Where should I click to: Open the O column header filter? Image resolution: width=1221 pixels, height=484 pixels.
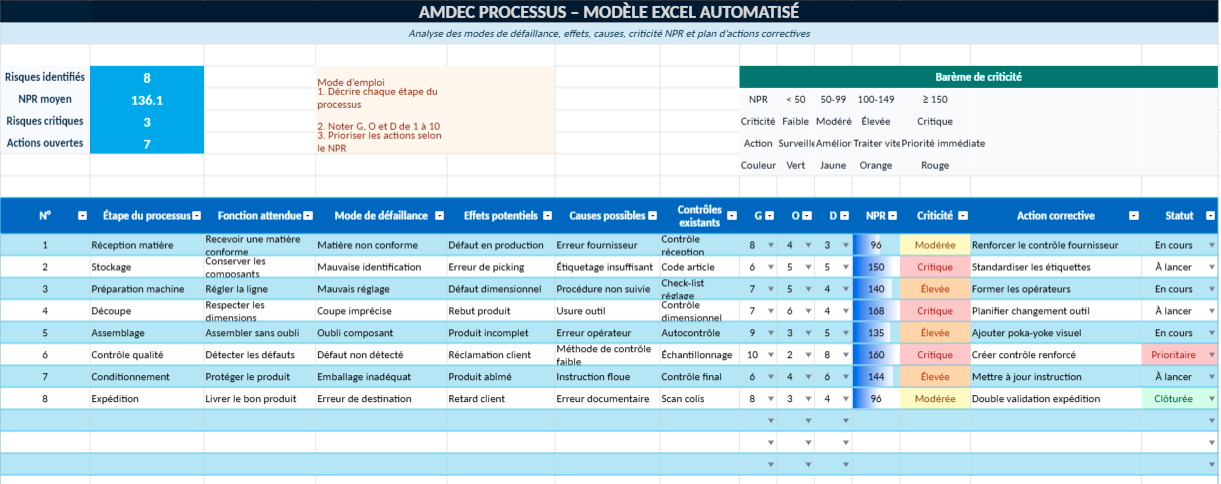(x=808, y=216)
